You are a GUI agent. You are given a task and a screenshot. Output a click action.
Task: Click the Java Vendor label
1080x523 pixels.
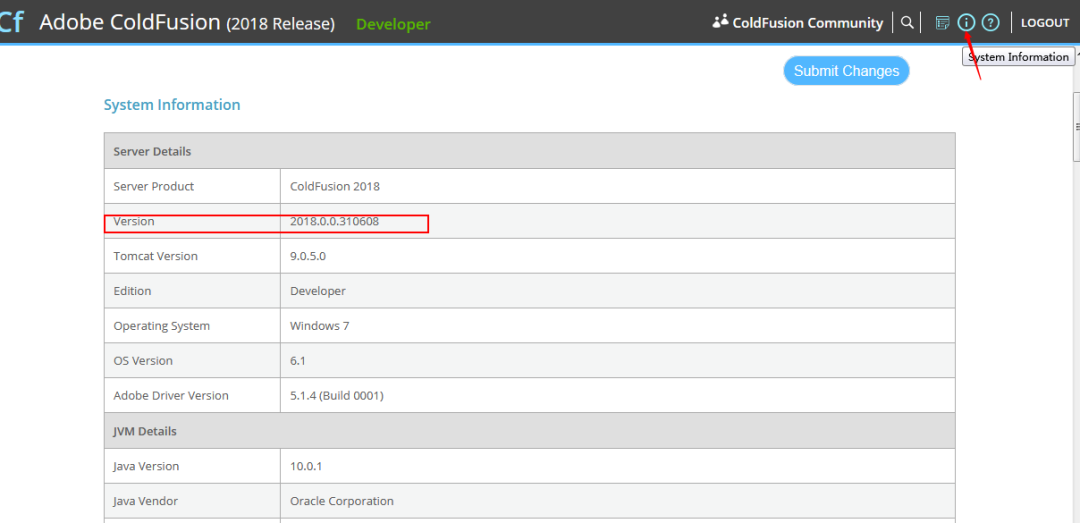(x=147, y=501)
